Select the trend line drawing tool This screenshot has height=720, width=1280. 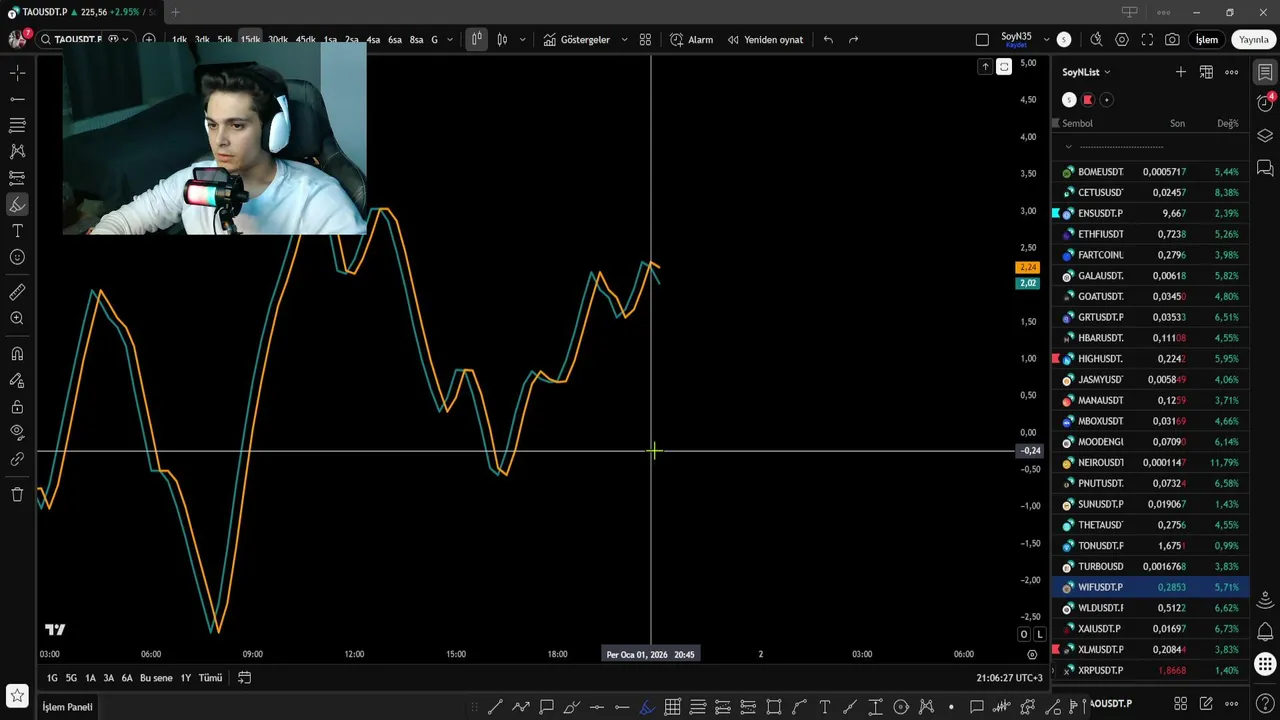(17, 99)
